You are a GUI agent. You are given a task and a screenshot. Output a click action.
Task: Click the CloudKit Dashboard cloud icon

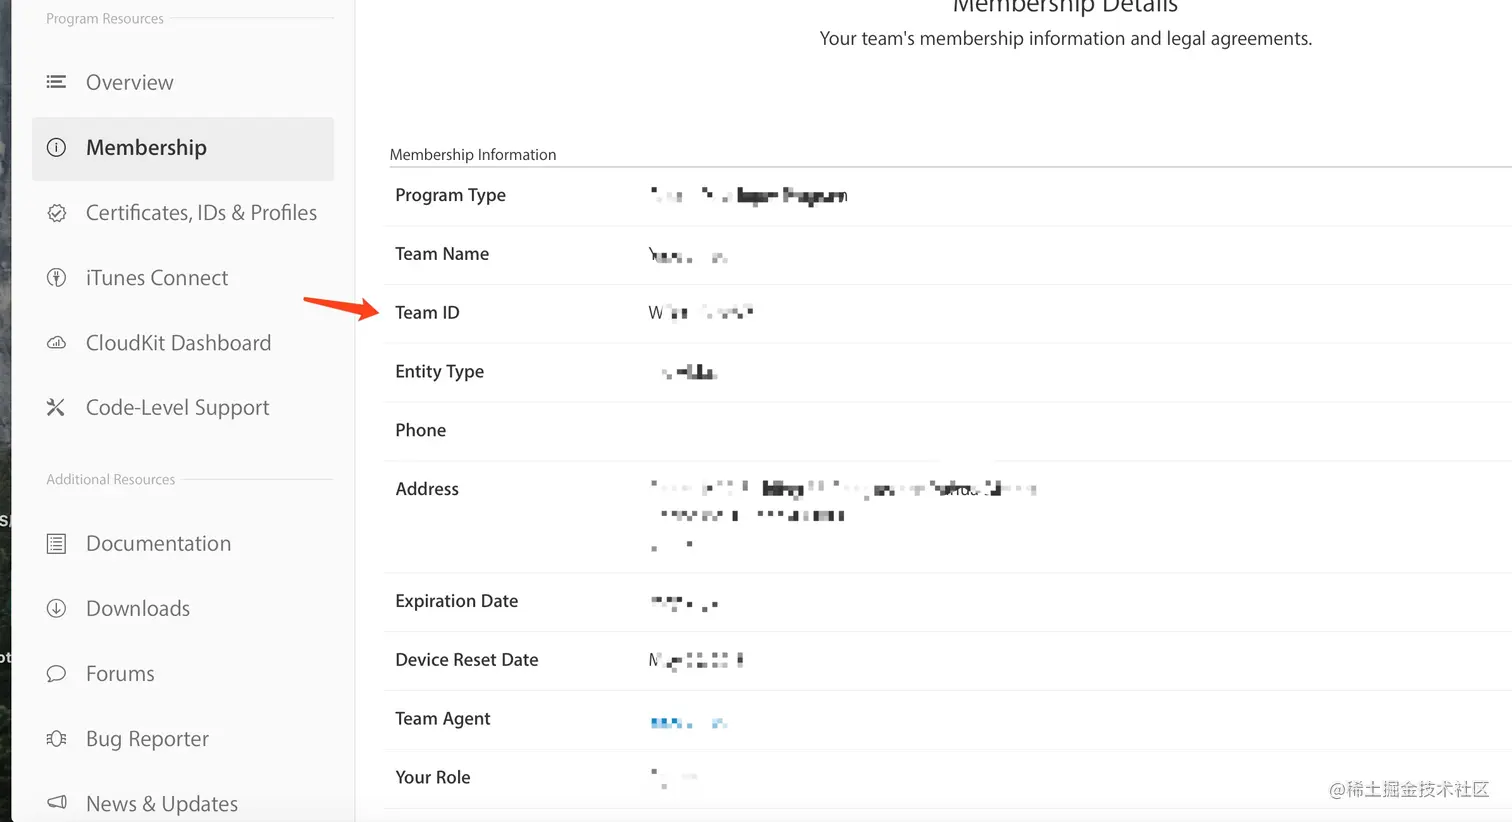58,342
